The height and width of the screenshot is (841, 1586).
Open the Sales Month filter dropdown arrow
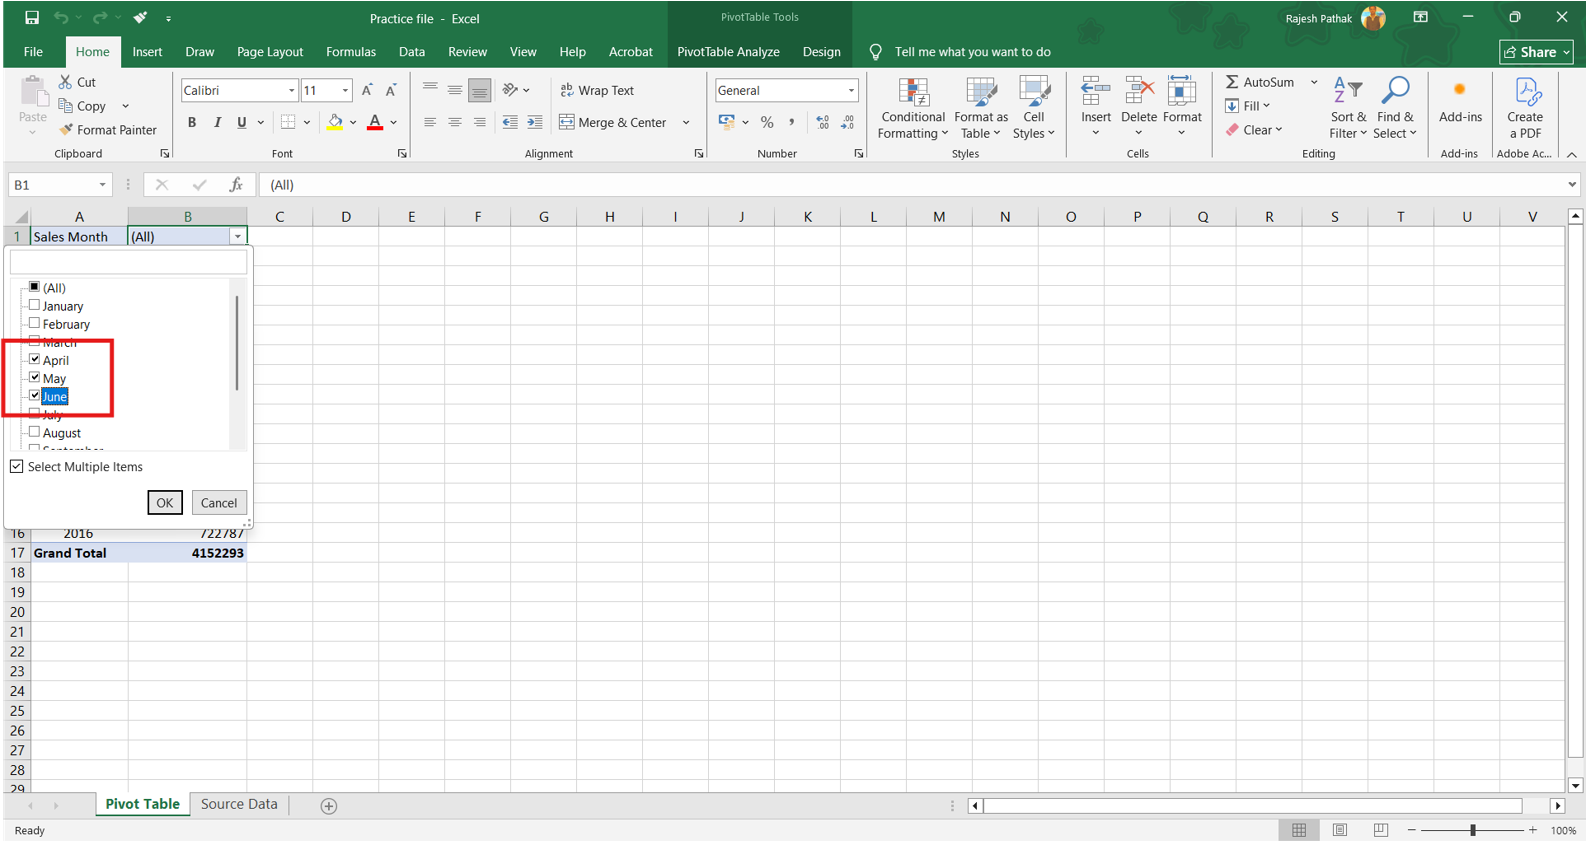[x=237, y=237]
